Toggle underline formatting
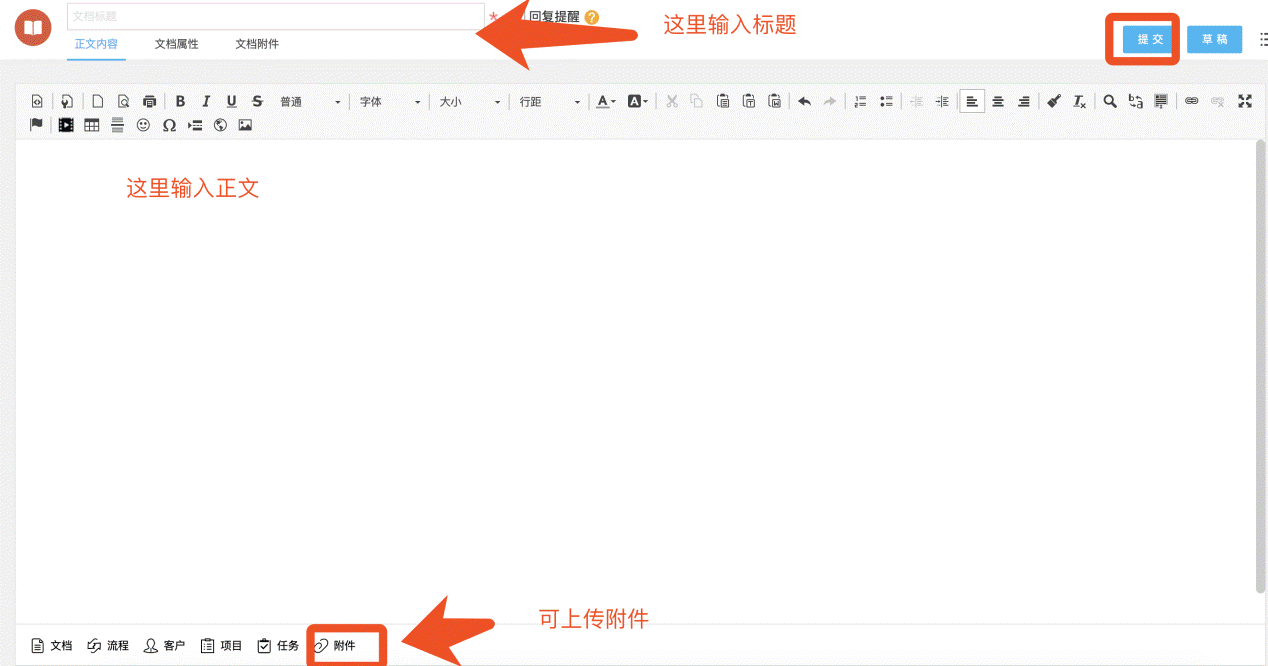The image size is (1268, 666). pos(231,101)
